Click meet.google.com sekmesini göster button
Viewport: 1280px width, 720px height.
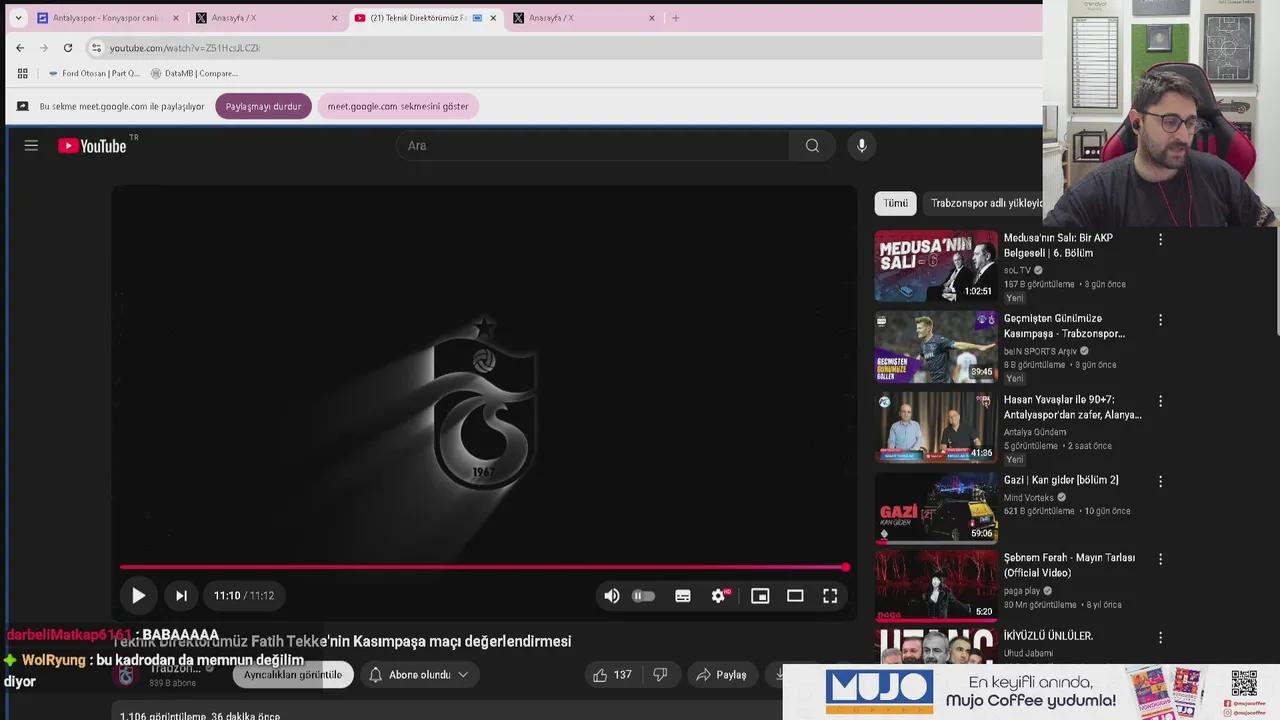(398, 106)
